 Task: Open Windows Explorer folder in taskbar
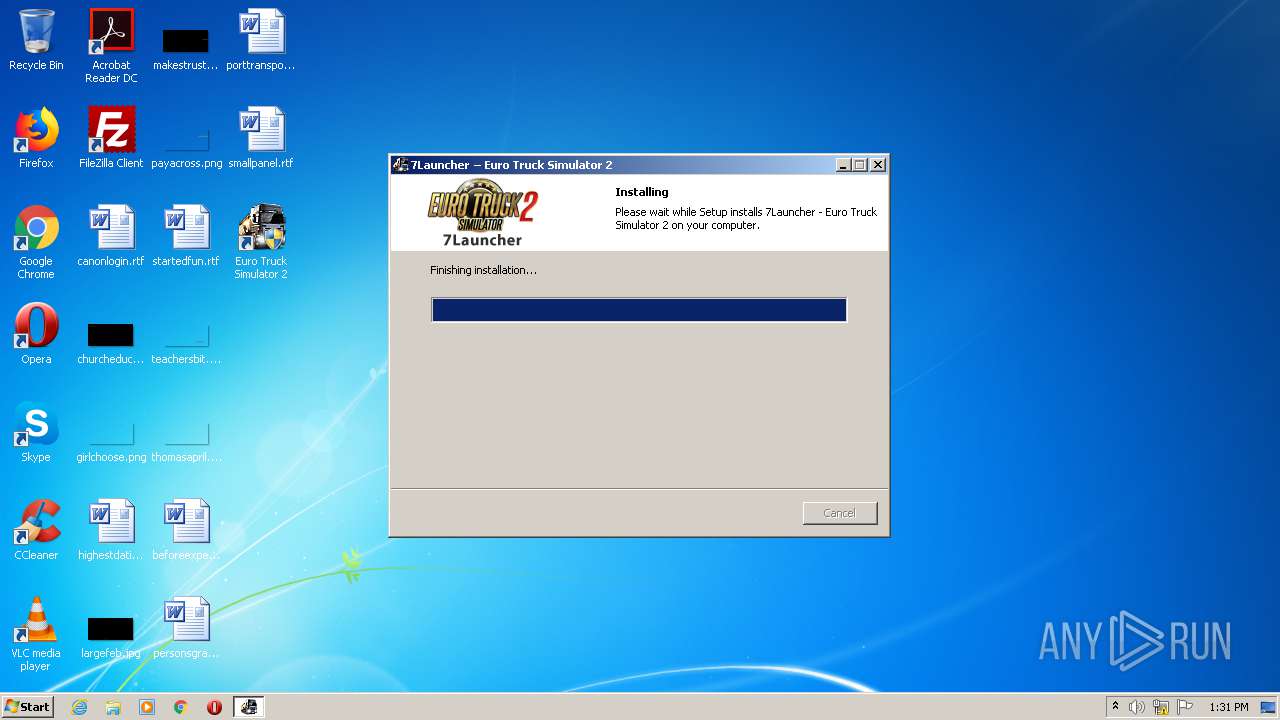(113, 707)
